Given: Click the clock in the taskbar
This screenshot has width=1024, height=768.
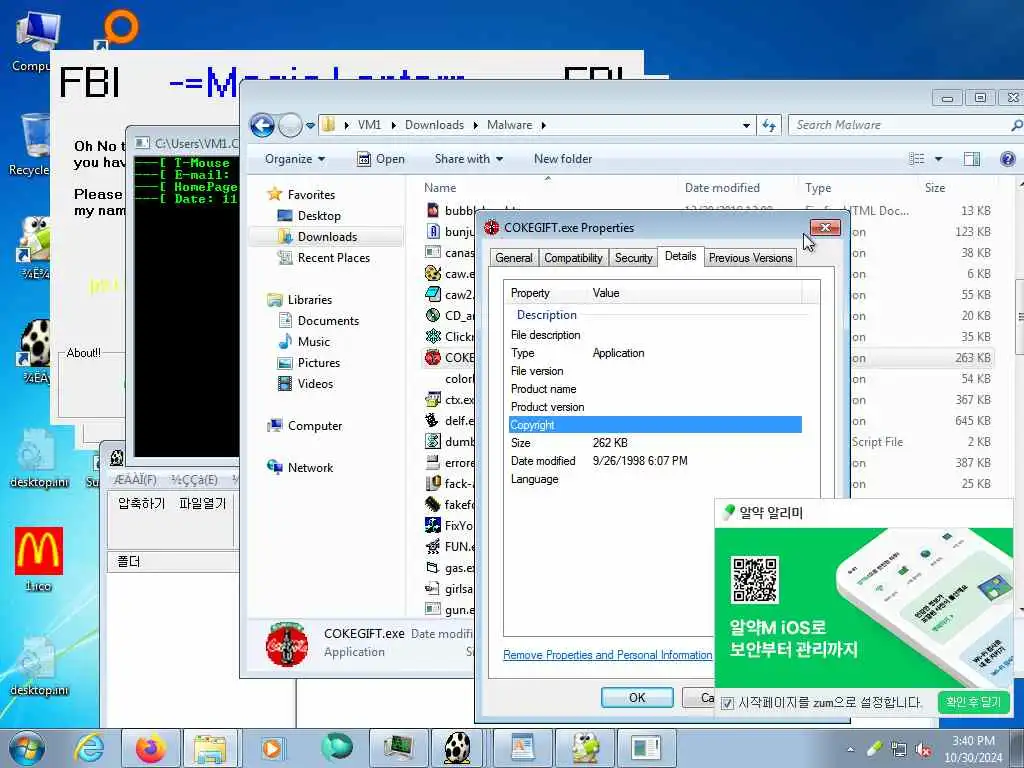Looking at the screenshot, I should click(x=973, y=749).
